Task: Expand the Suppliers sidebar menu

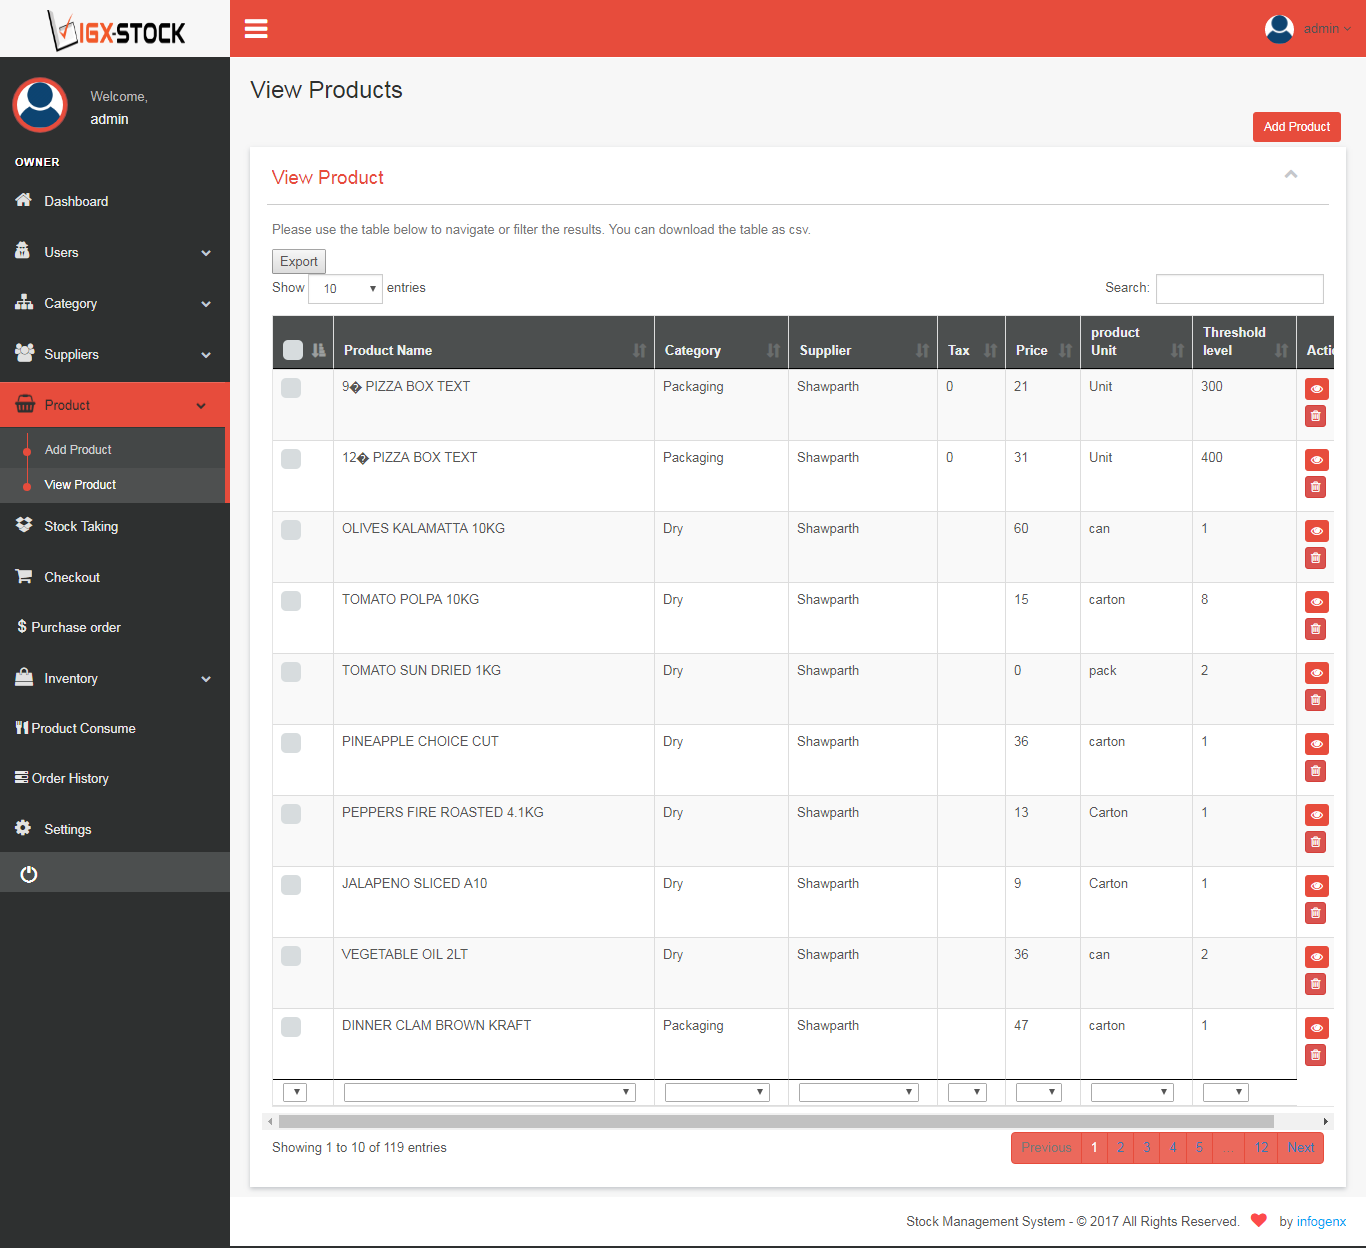Action: pyautogui.click(x=115, y=354)
